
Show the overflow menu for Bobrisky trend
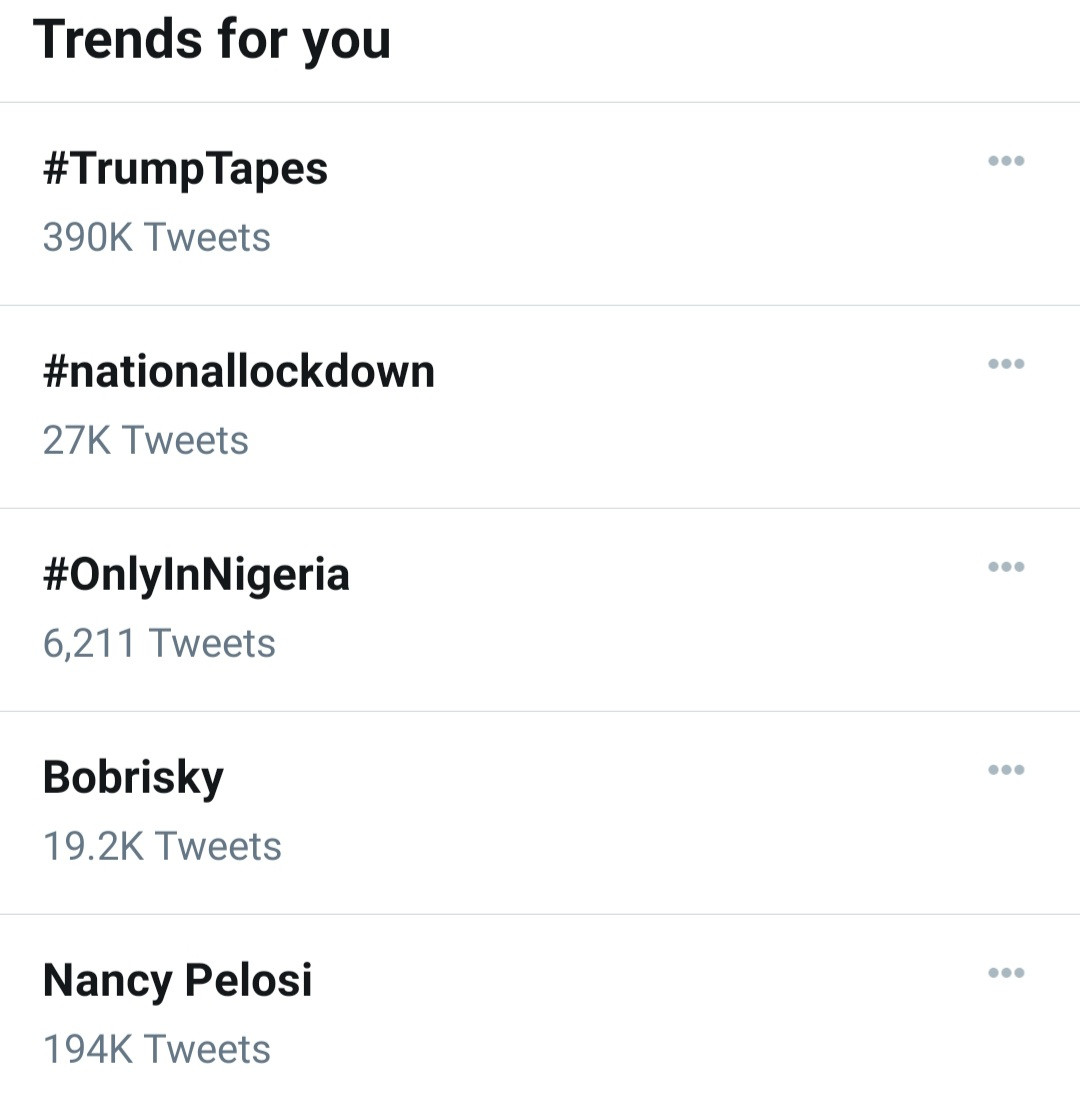click(1005, 770)
